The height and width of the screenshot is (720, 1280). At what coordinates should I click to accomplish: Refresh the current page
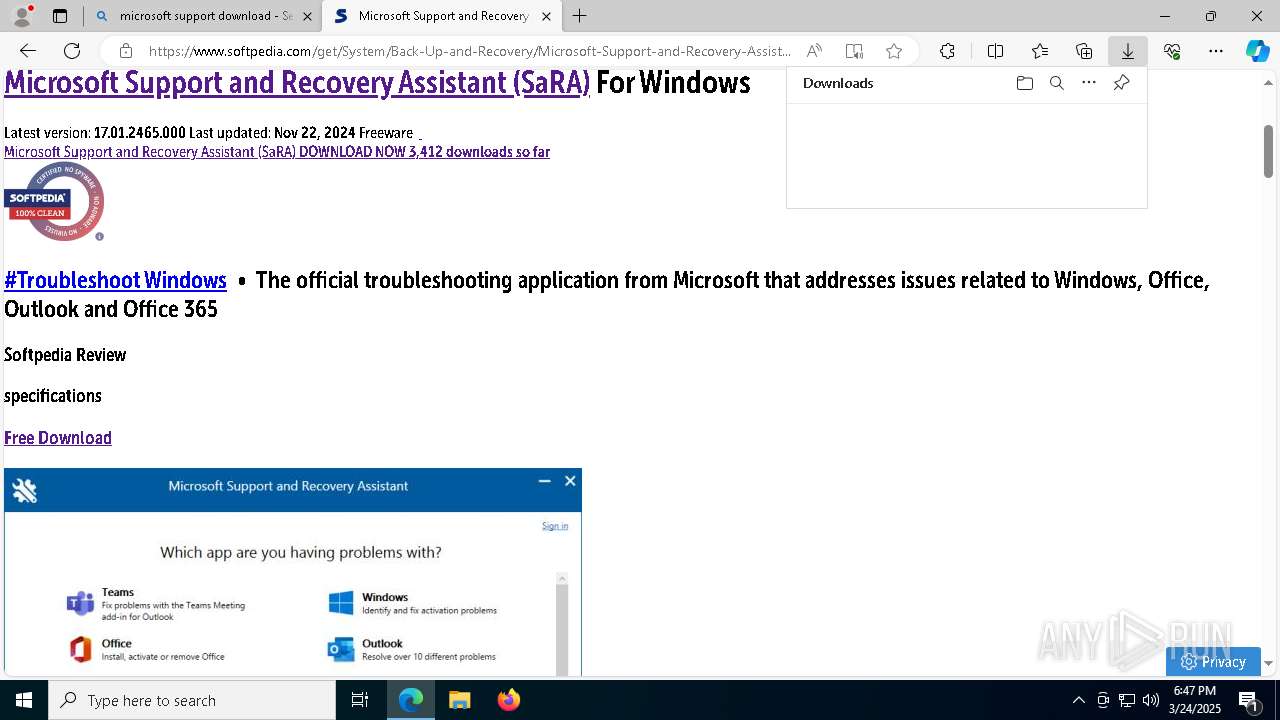(x=72, y=51)
